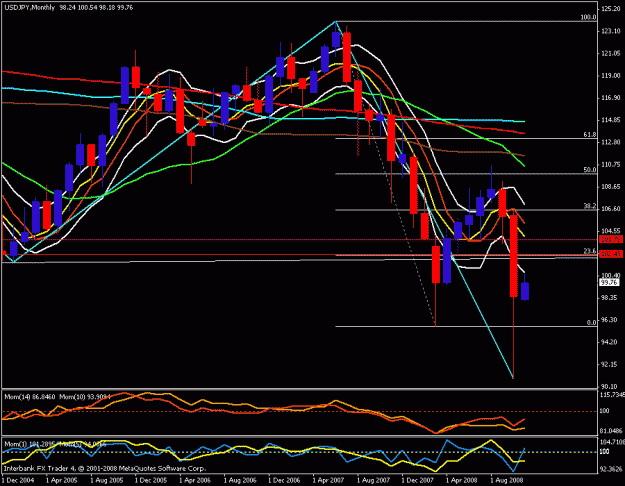This screenshot has height=486, width=625.
Task: Click the 92.15 price axis label
Action: coord(611,364)
